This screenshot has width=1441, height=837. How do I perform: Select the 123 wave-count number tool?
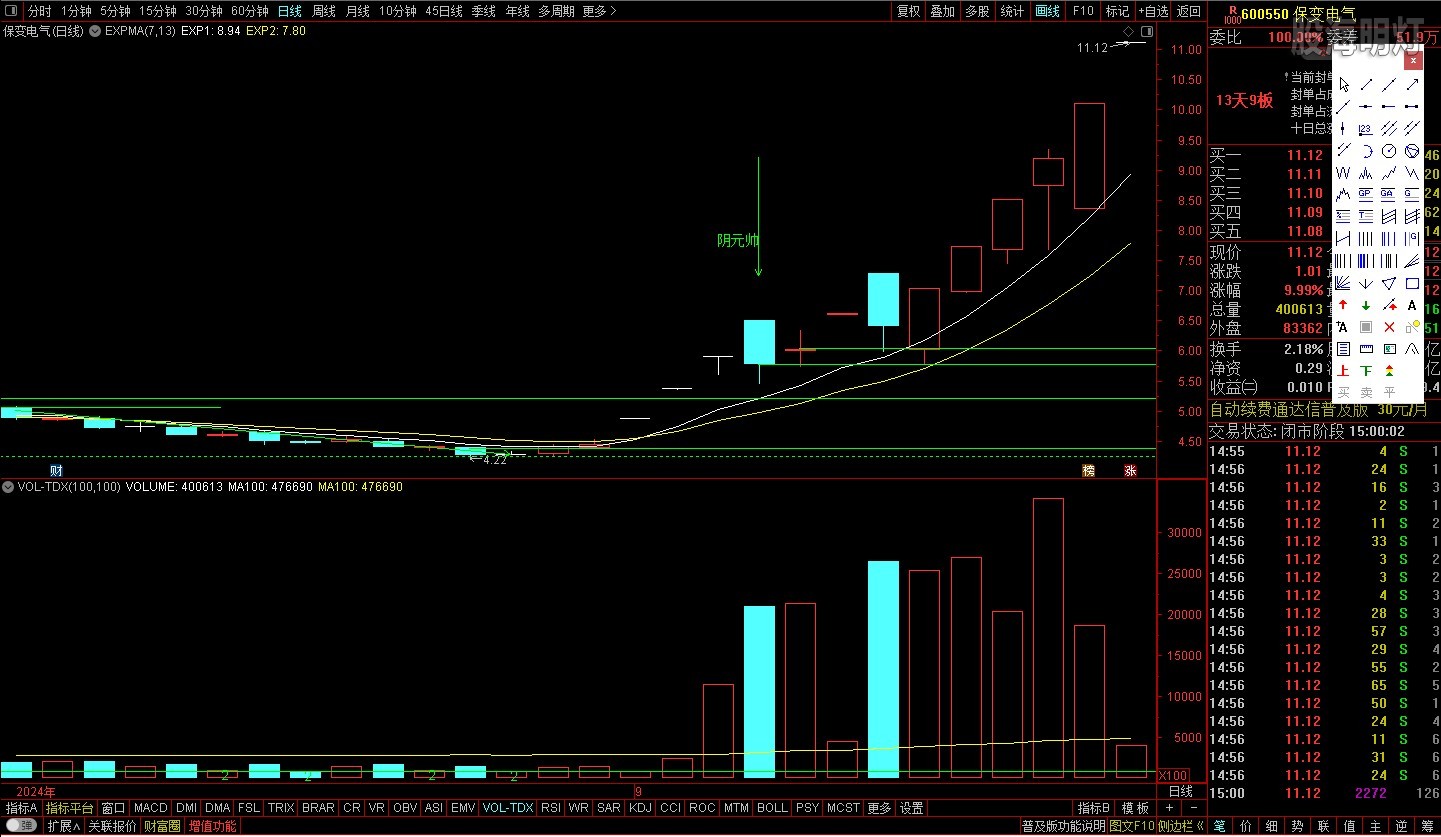[x=1366, y=129]
